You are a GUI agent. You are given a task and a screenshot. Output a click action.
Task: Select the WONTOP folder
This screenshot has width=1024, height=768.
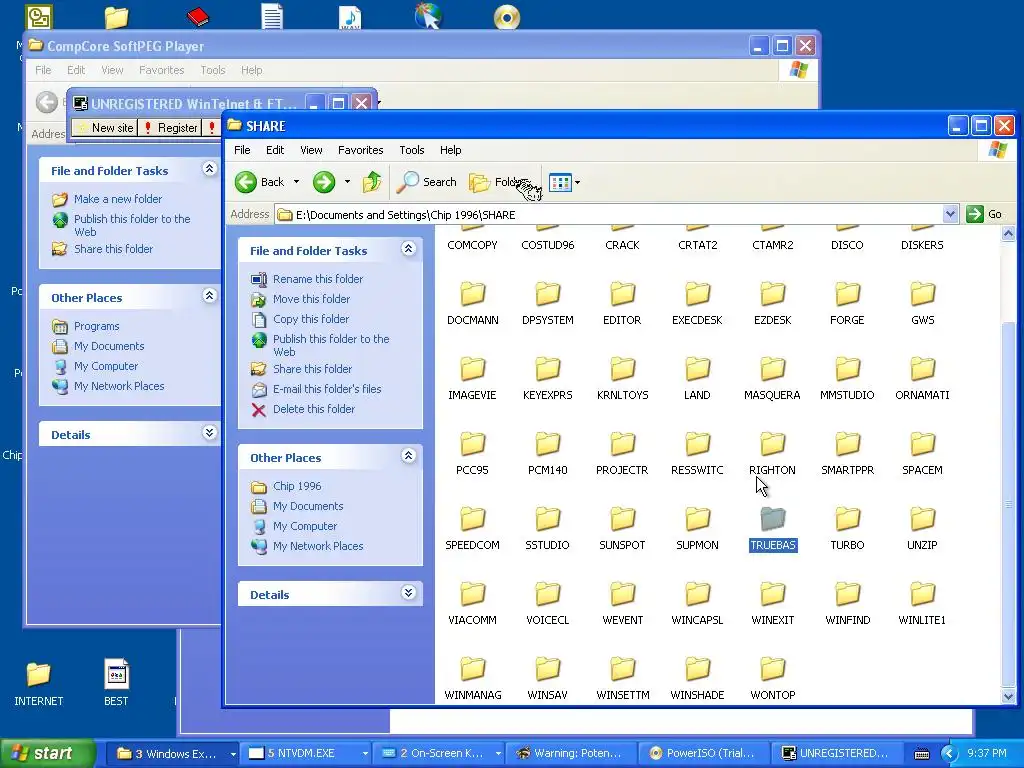[773, 679]
